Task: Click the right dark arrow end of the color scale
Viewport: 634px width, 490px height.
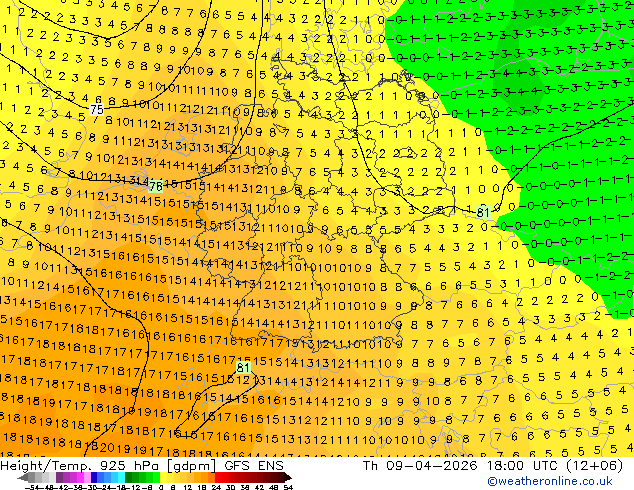Action: (x=287, y=478)
